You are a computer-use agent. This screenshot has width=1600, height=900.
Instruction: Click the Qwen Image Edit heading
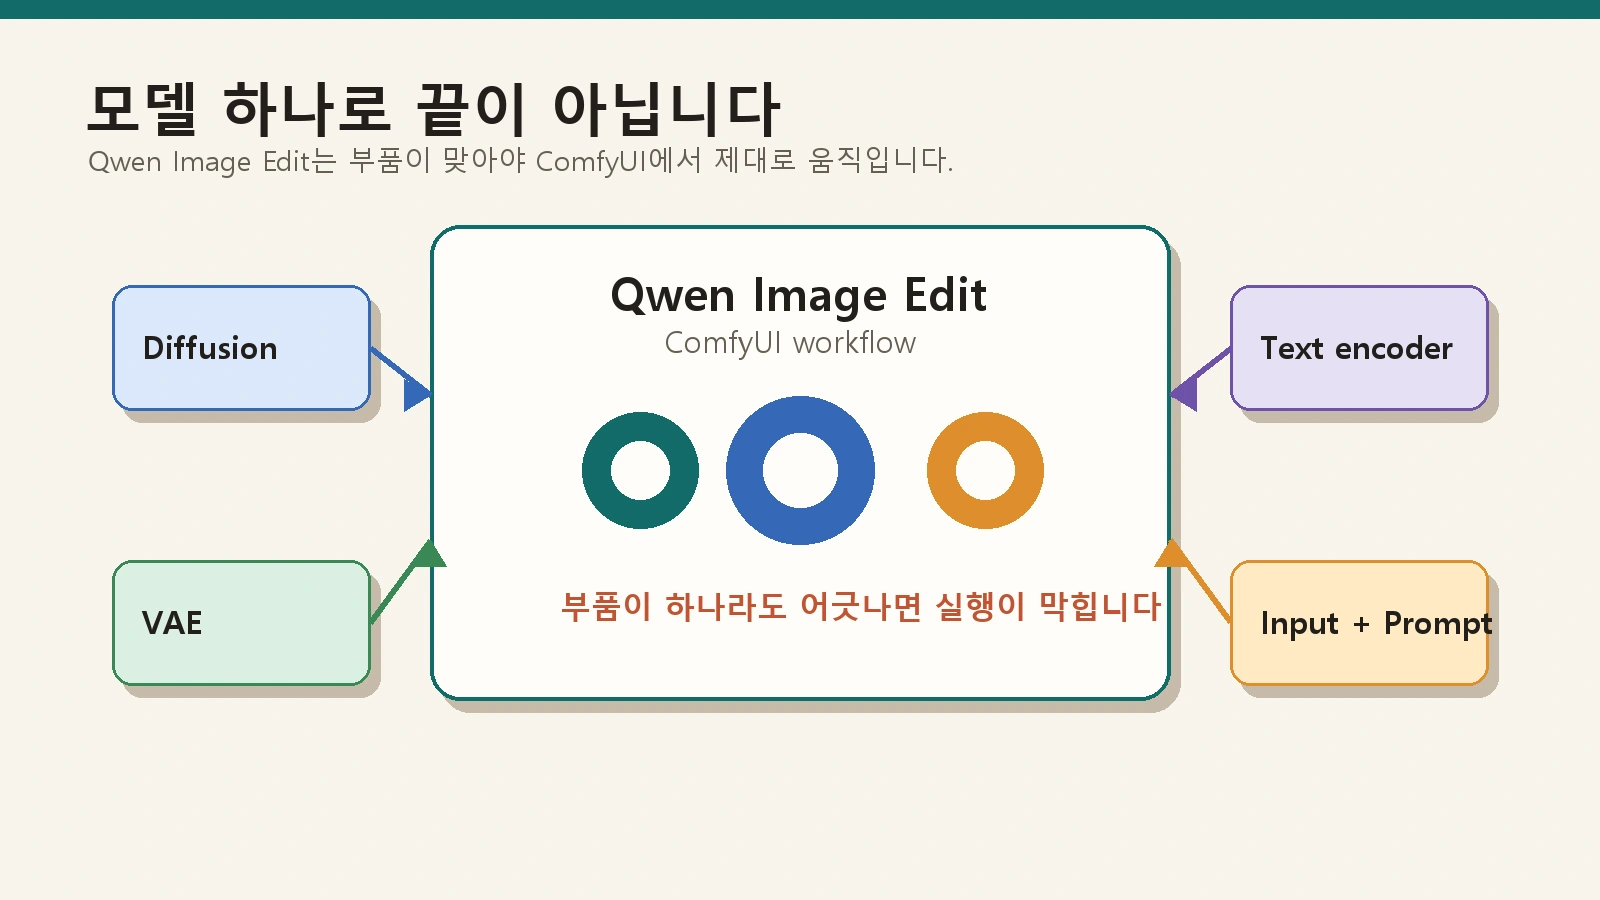pos(799,296)
